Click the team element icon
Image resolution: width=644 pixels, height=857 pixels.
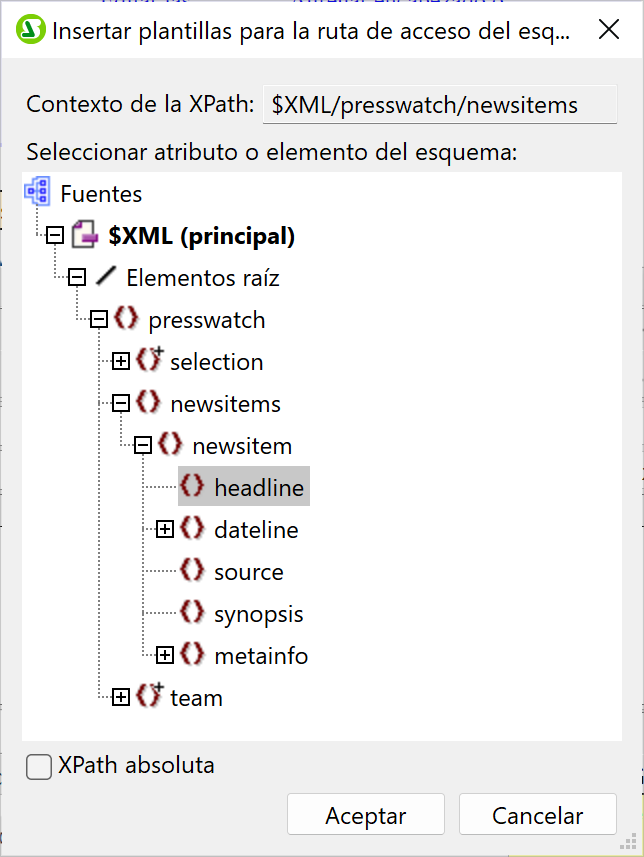149,696
